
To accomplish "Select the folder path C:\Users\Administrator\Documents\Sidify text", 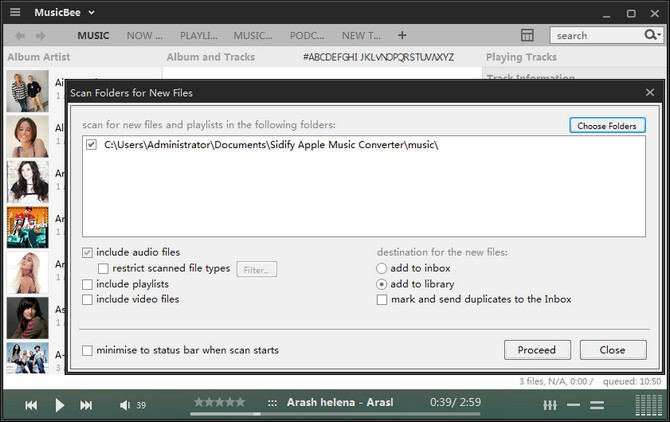I will pyautogui.click(x=271, y=145).
